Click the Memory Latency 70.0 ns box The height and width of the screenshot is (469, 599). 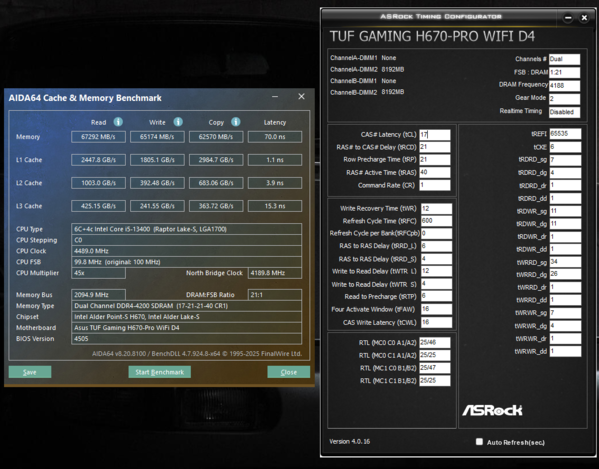click(275, 137)
